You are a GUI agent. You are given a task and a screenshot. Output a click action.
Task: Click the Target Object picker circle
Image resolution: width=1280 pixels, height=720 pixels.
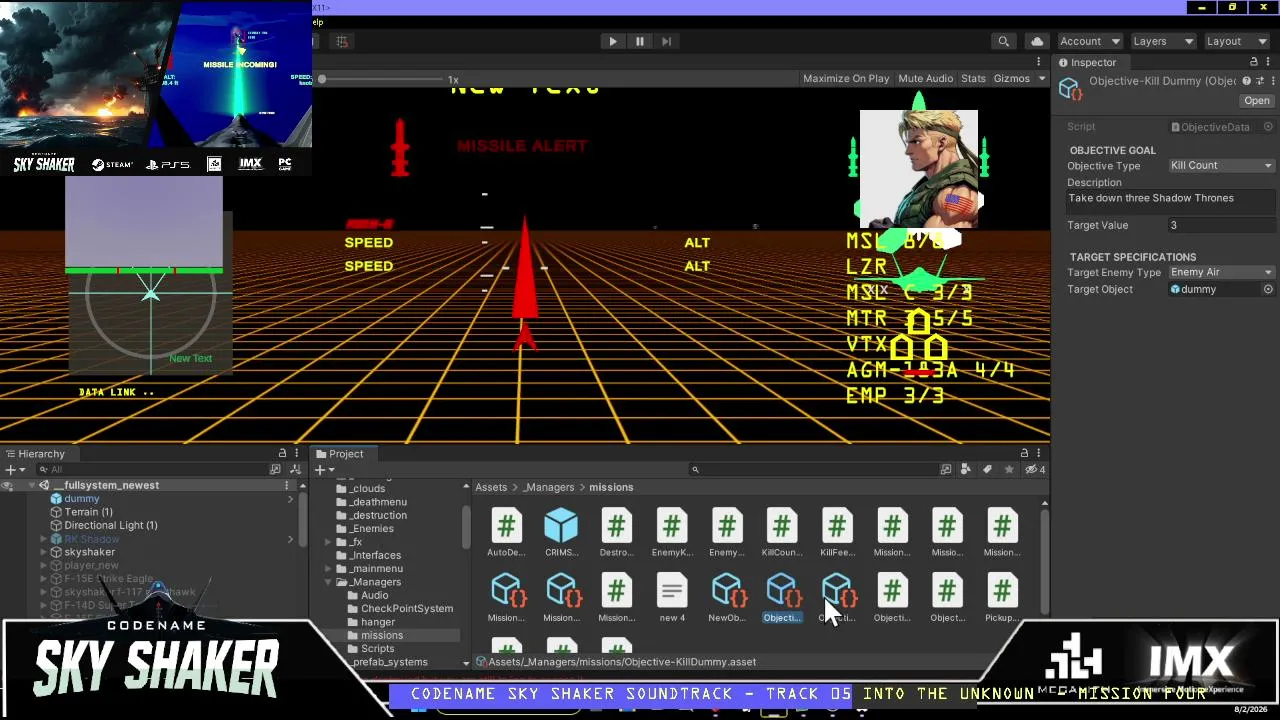(1269, 290)
